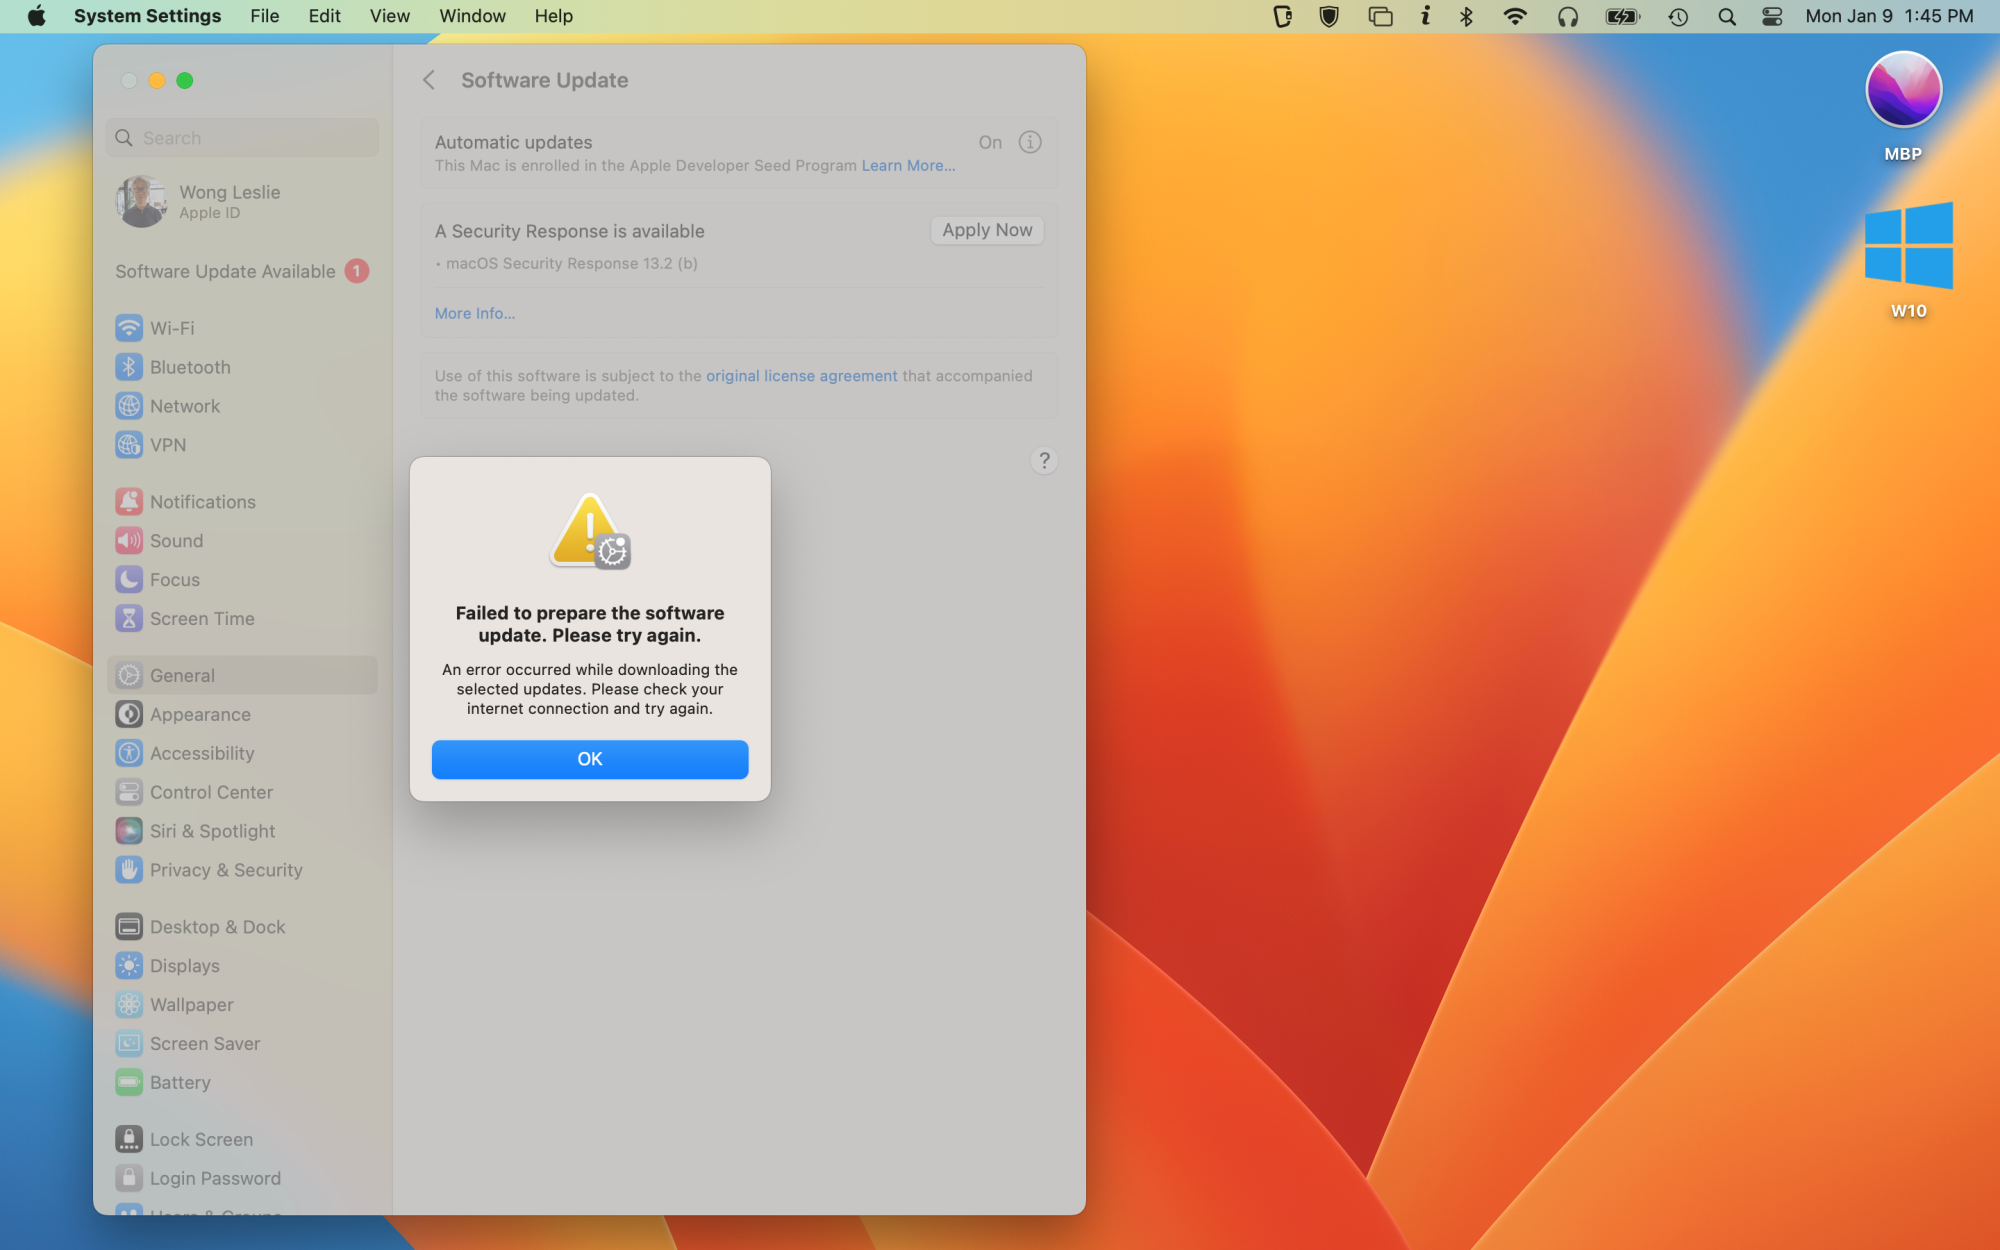The image size is (2000, 1250).
Task: Go back with the chevron arrow
Action: coord(429,80)
